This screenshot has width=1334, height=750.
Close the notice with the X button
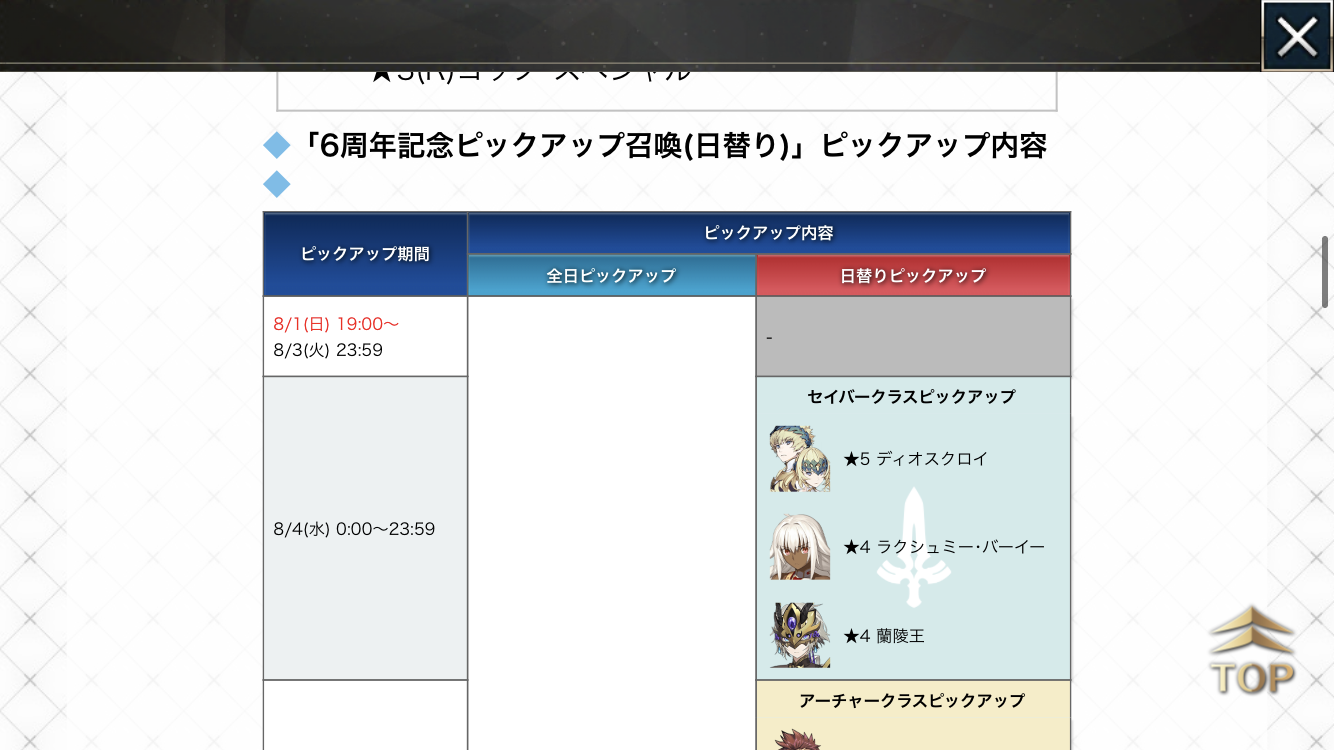point(1296,37)
